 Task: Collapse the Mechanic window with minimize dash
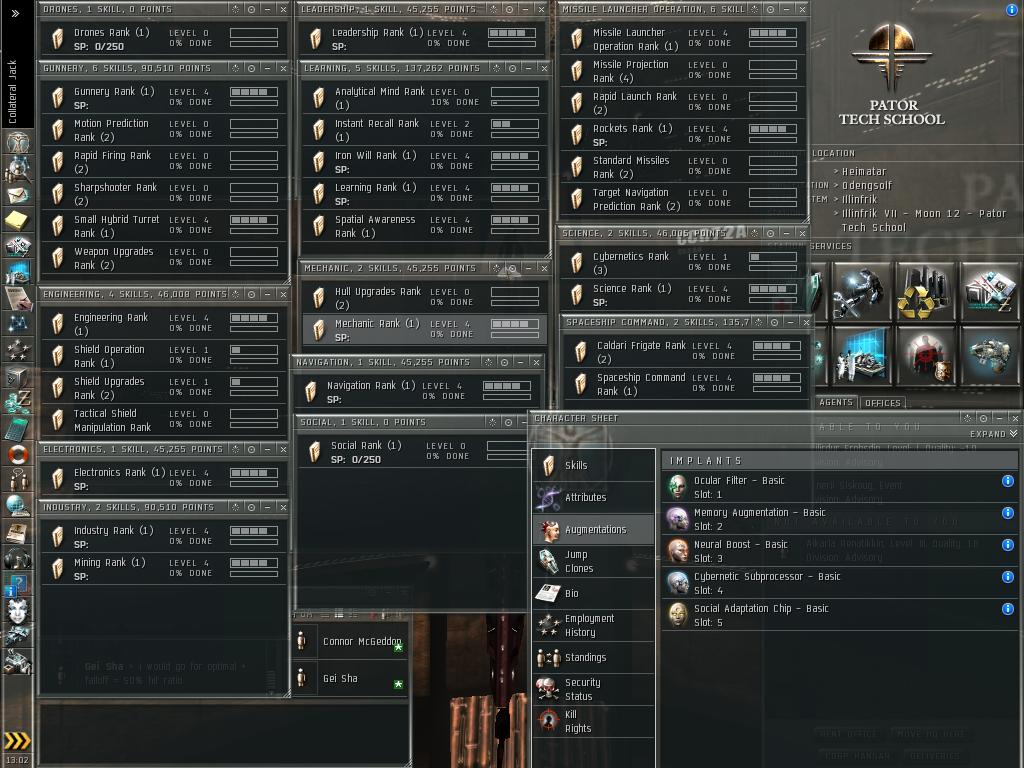tap(528, 268)
